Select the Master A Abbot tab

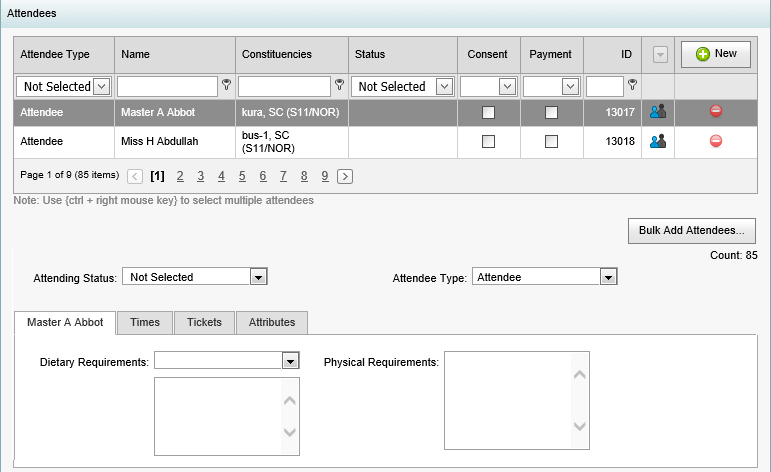point(65,322)
